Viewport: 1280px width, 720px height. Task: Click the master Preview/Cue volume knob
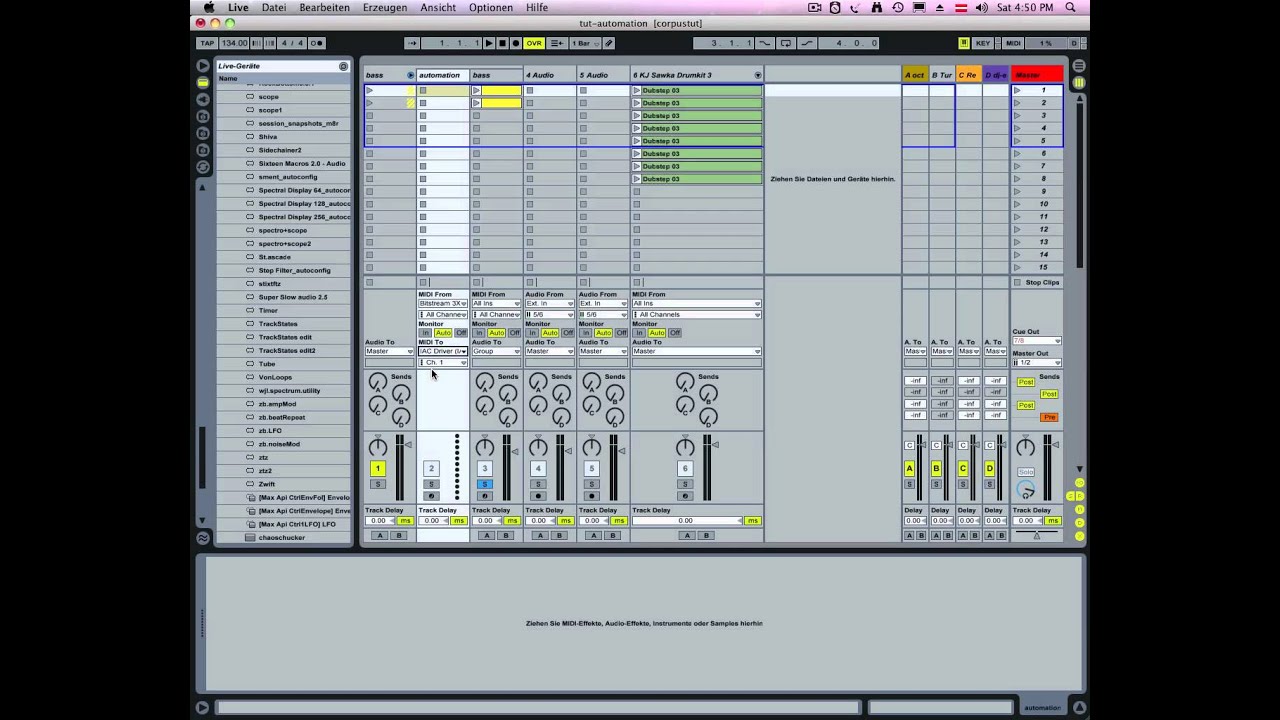click(x=1026, y=489)
